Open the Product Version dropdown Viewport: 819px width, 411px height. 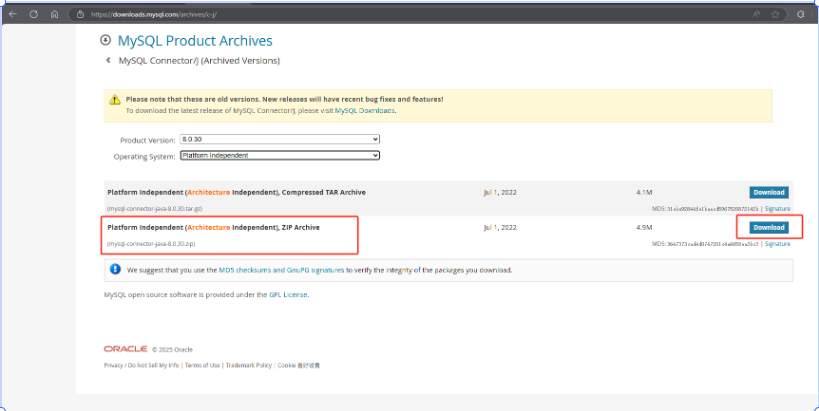[280, 139]
